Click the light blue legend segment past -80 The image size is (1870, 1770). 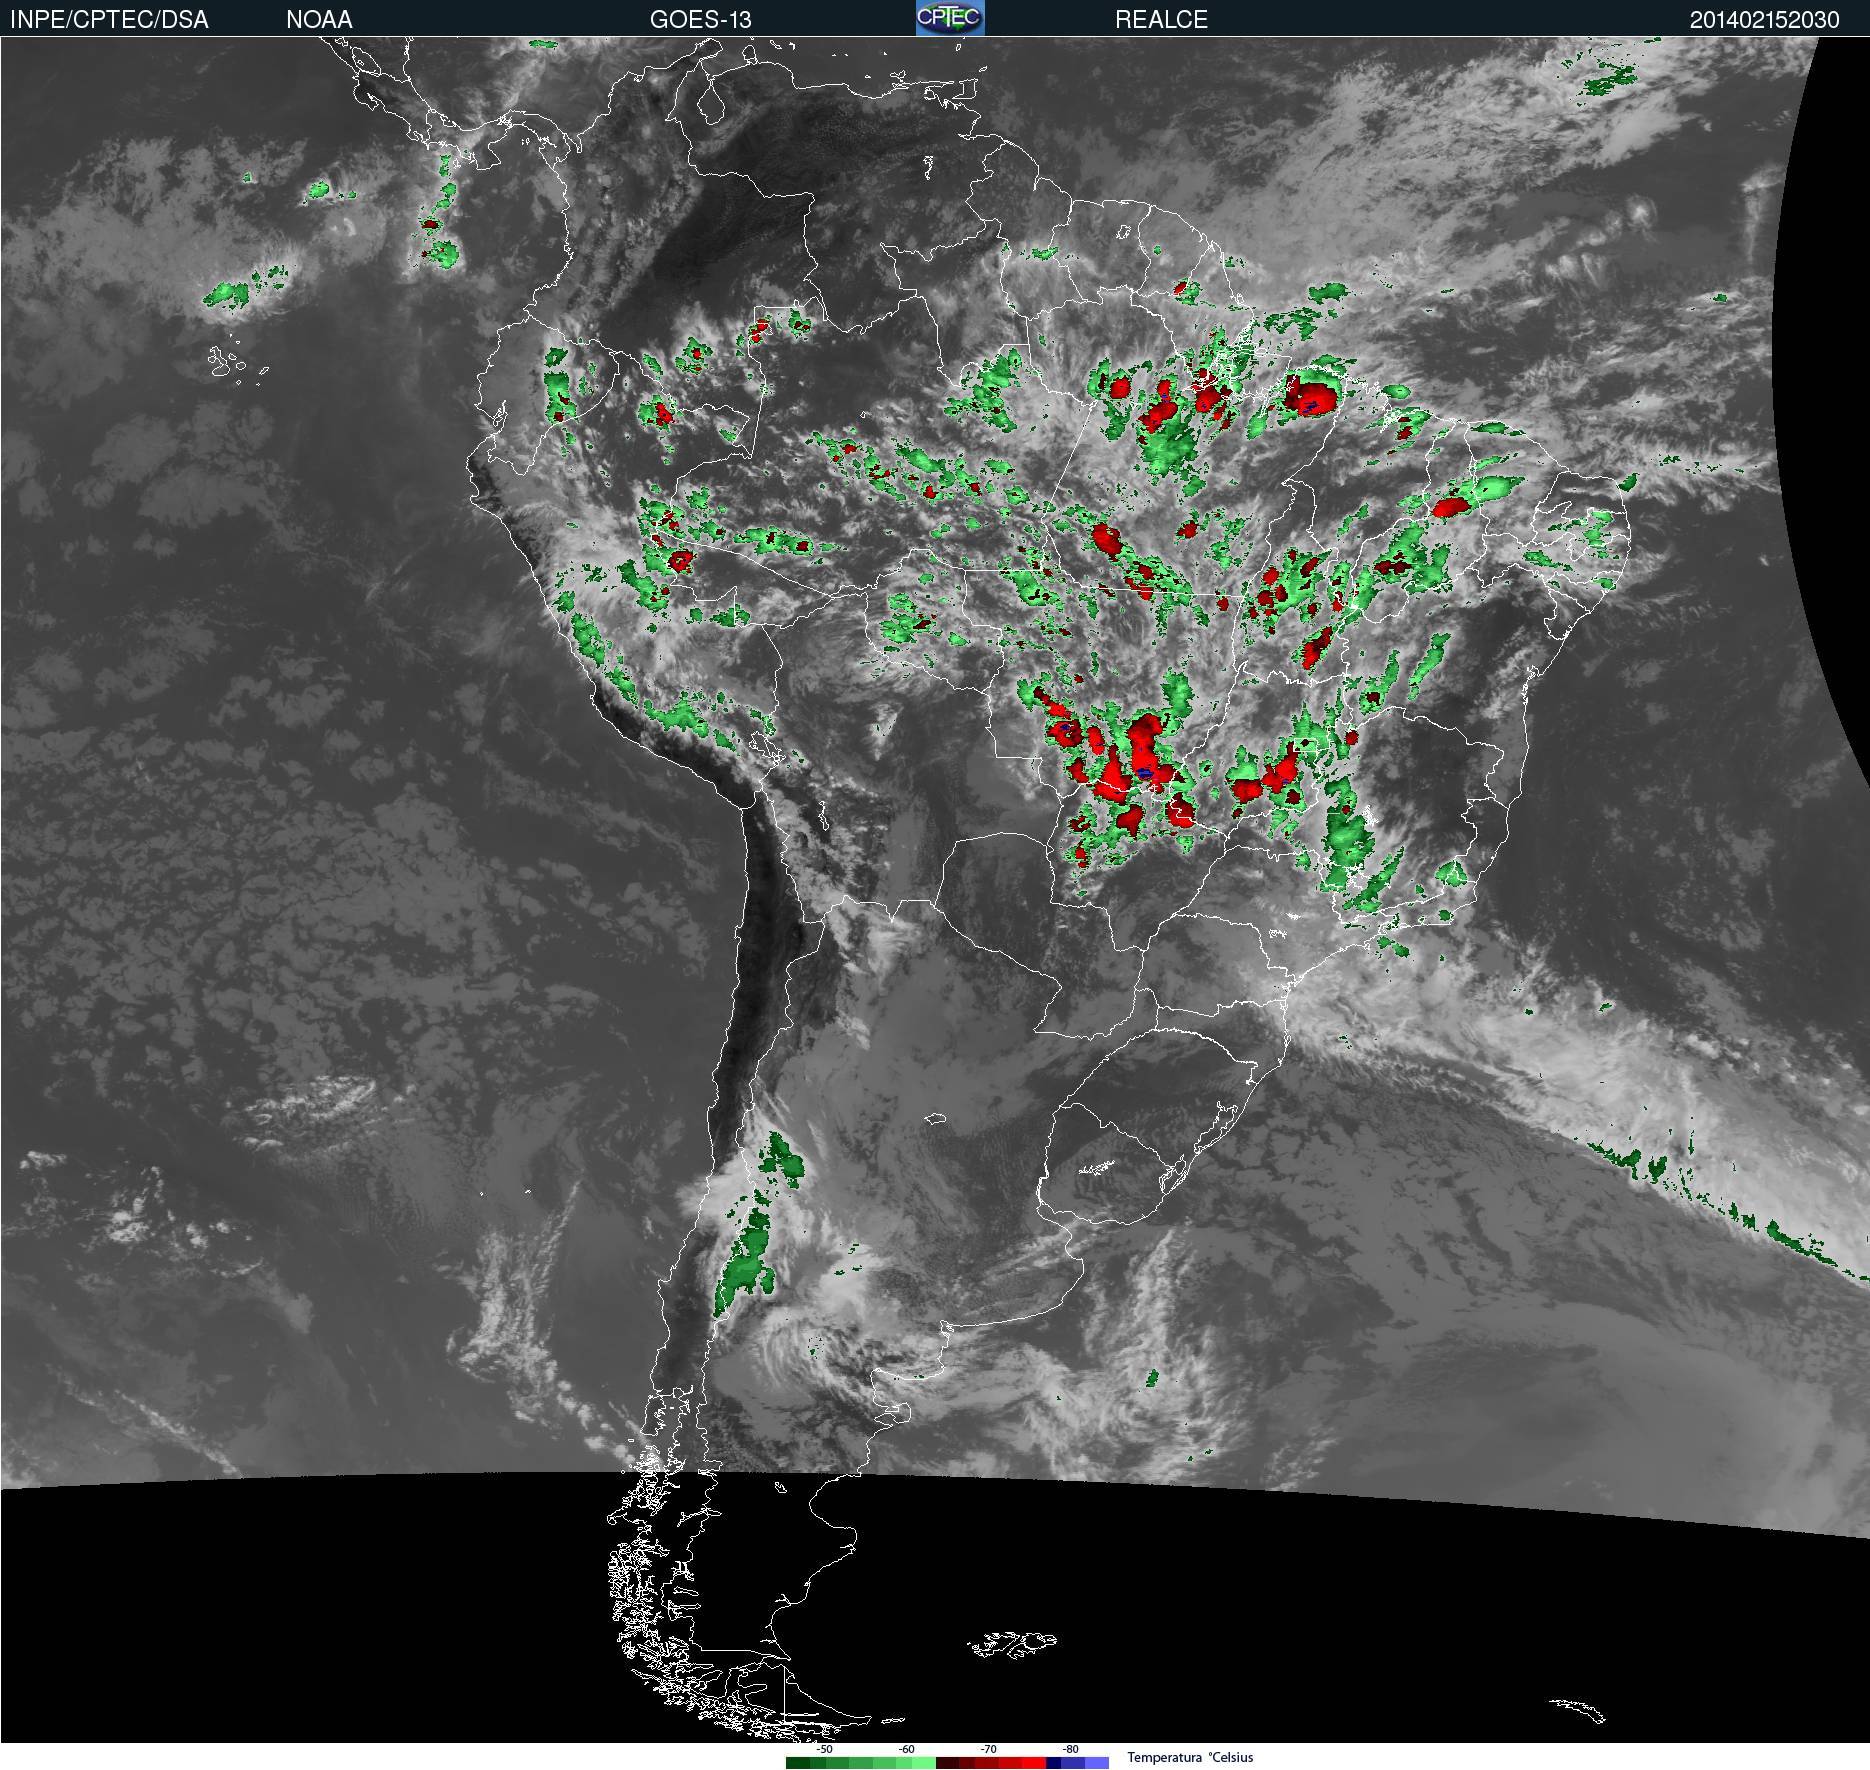point(1097,1763)
